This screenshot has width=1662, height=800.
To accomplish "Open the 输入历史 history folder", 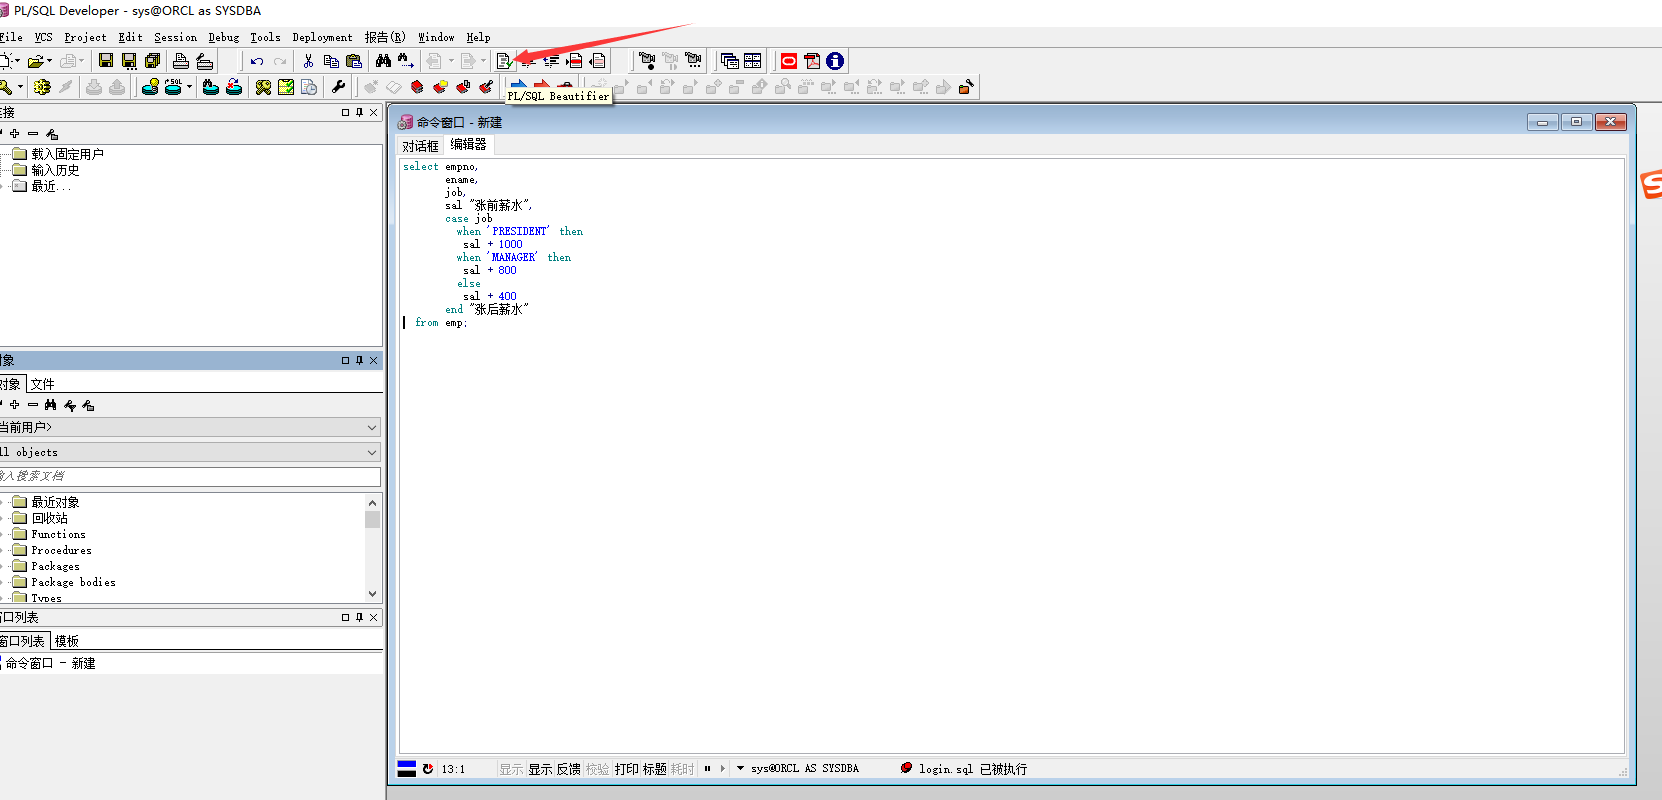I will (45, 170).
